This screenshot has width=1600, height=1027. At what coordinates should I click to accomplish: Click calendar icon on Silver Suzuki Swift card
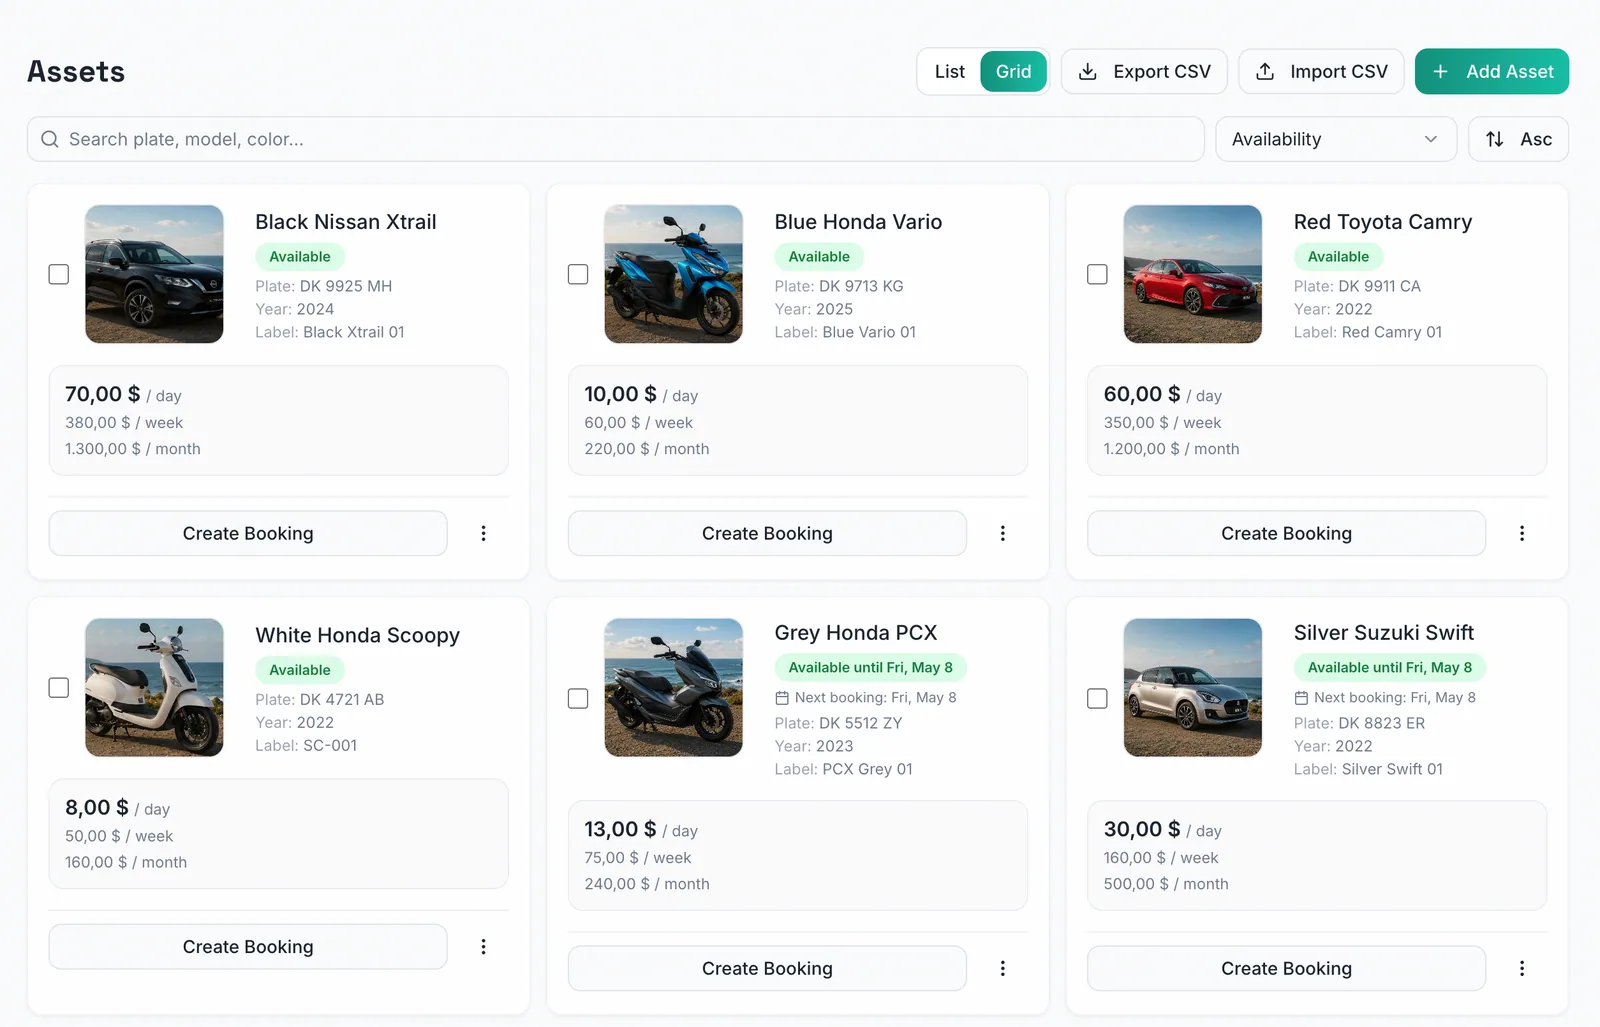click(1301, 697)
